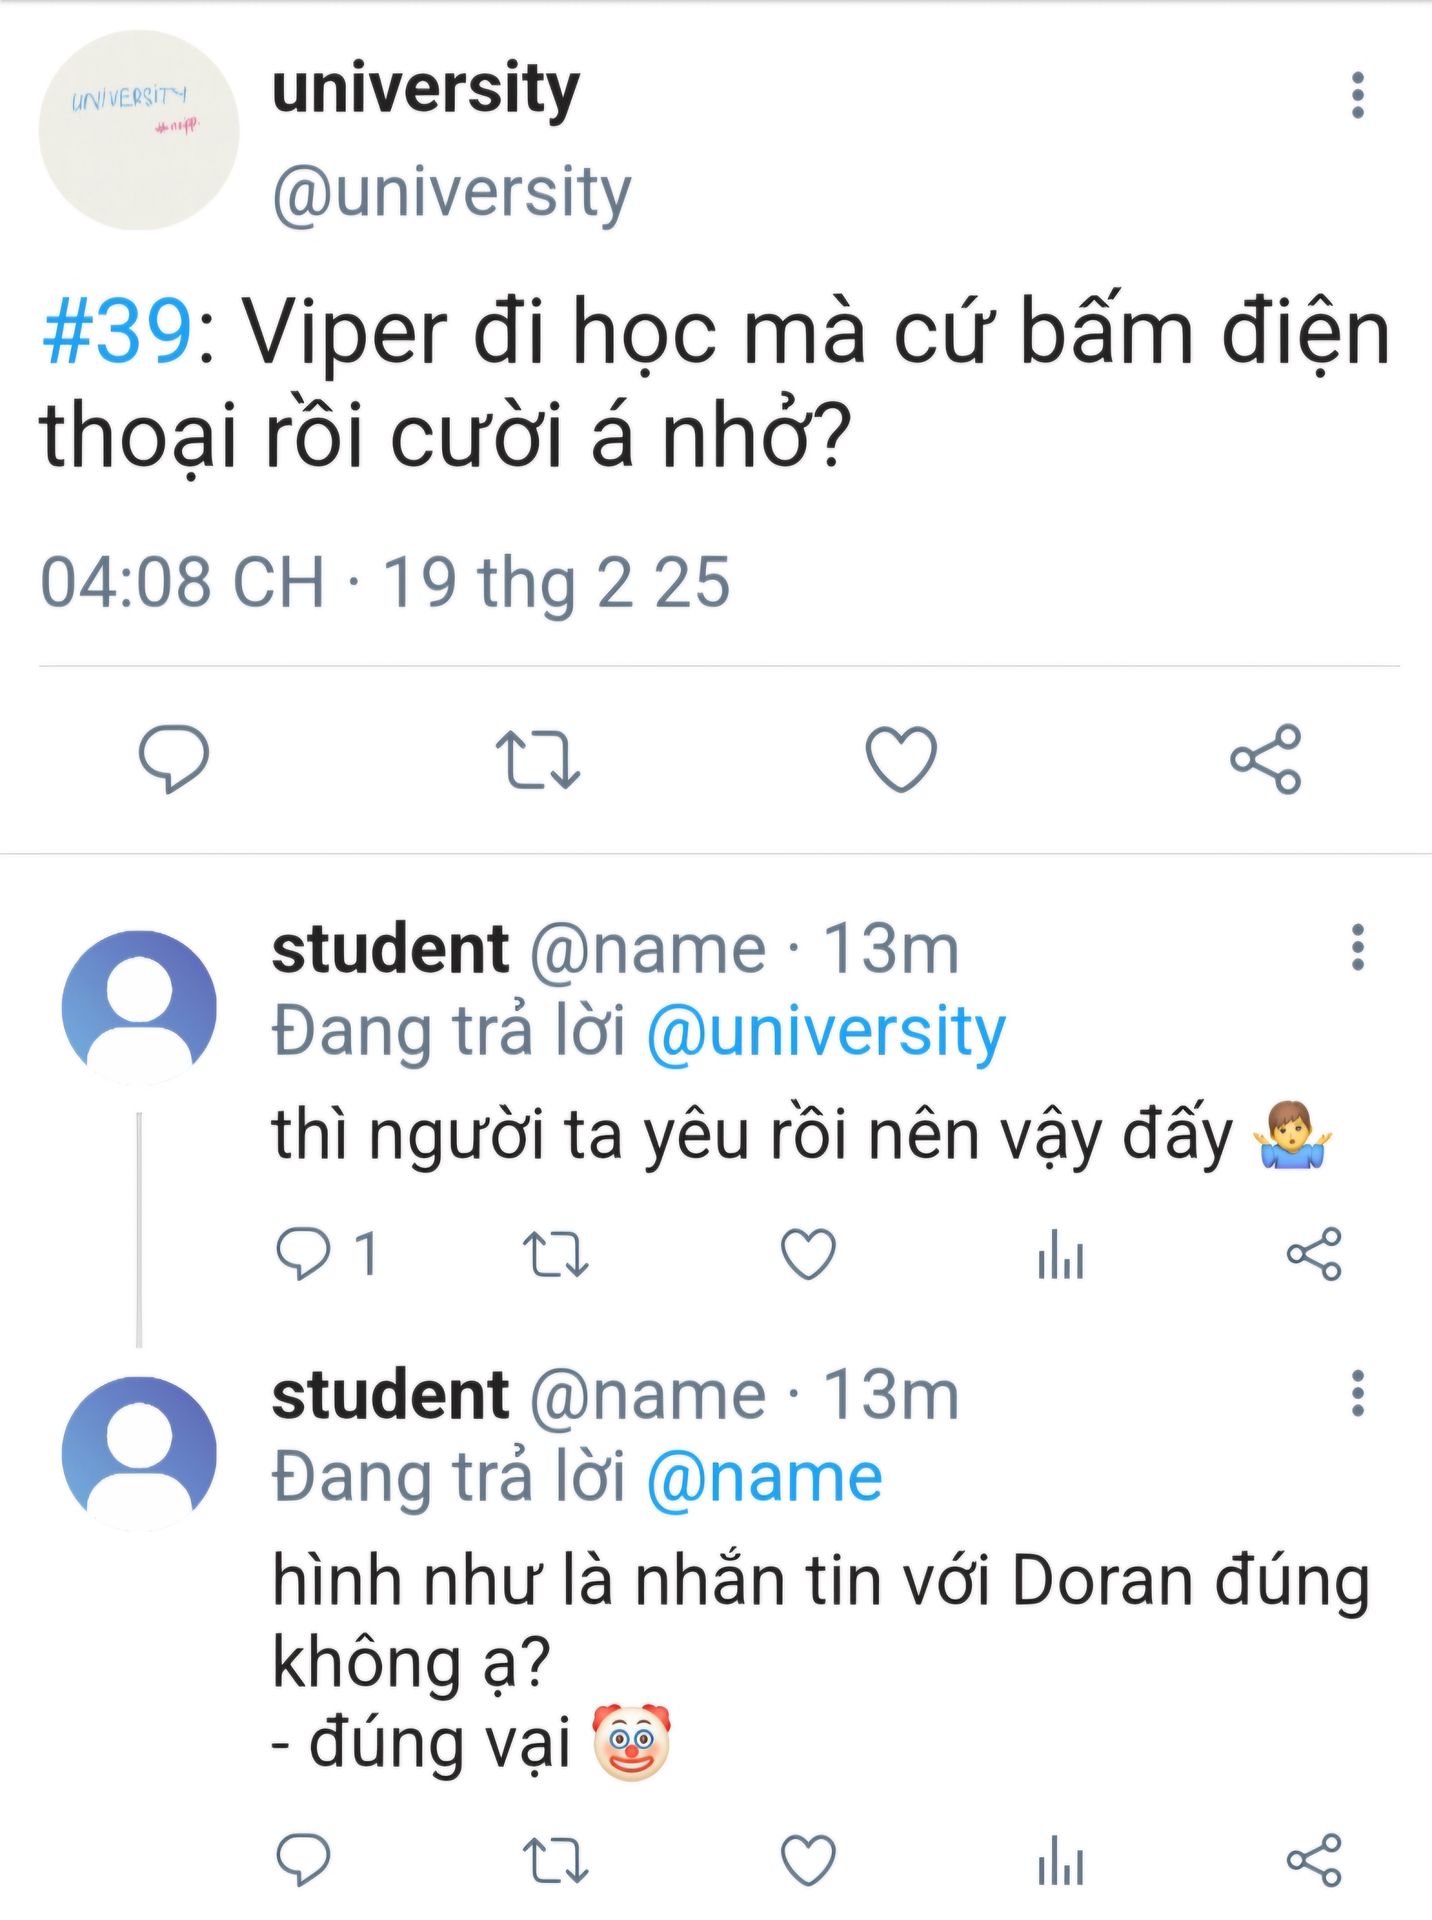The image size is (1432, 1920).
Task: Share the main university tweet
Action: (x=1266, y=760)
